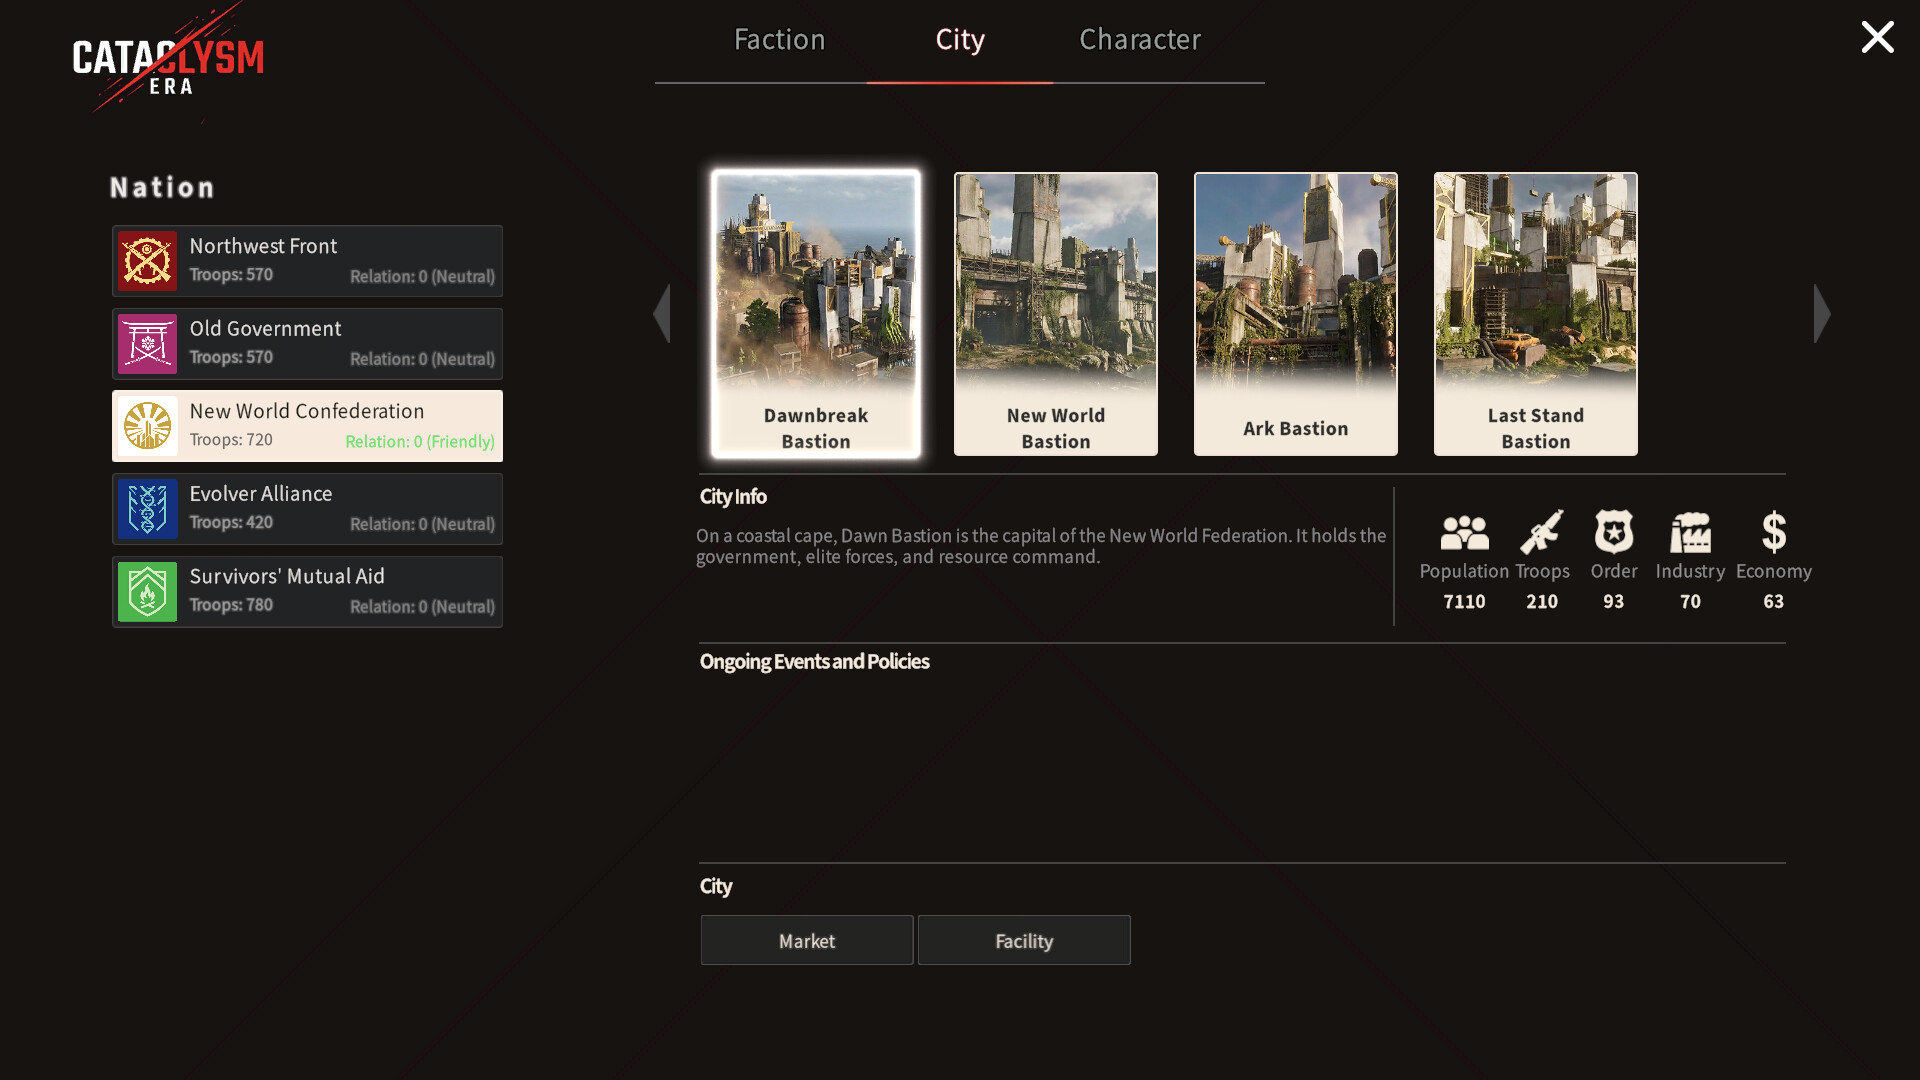1920x1080 pixels.
Task: Switch to the Character tab
Action: [1140, 39]
